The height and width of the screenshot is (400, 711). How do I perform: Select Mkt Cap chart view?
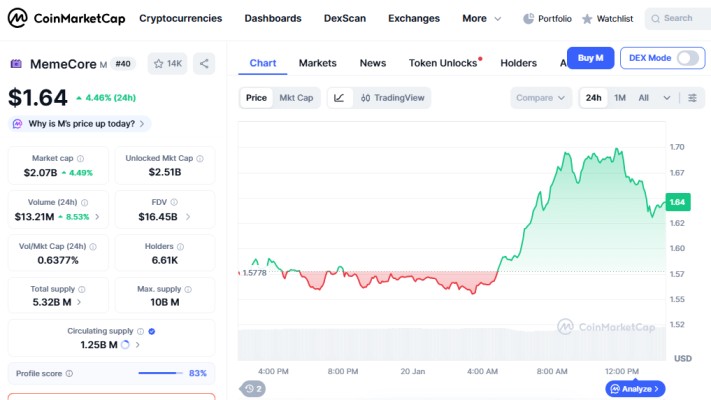point(296,98)
